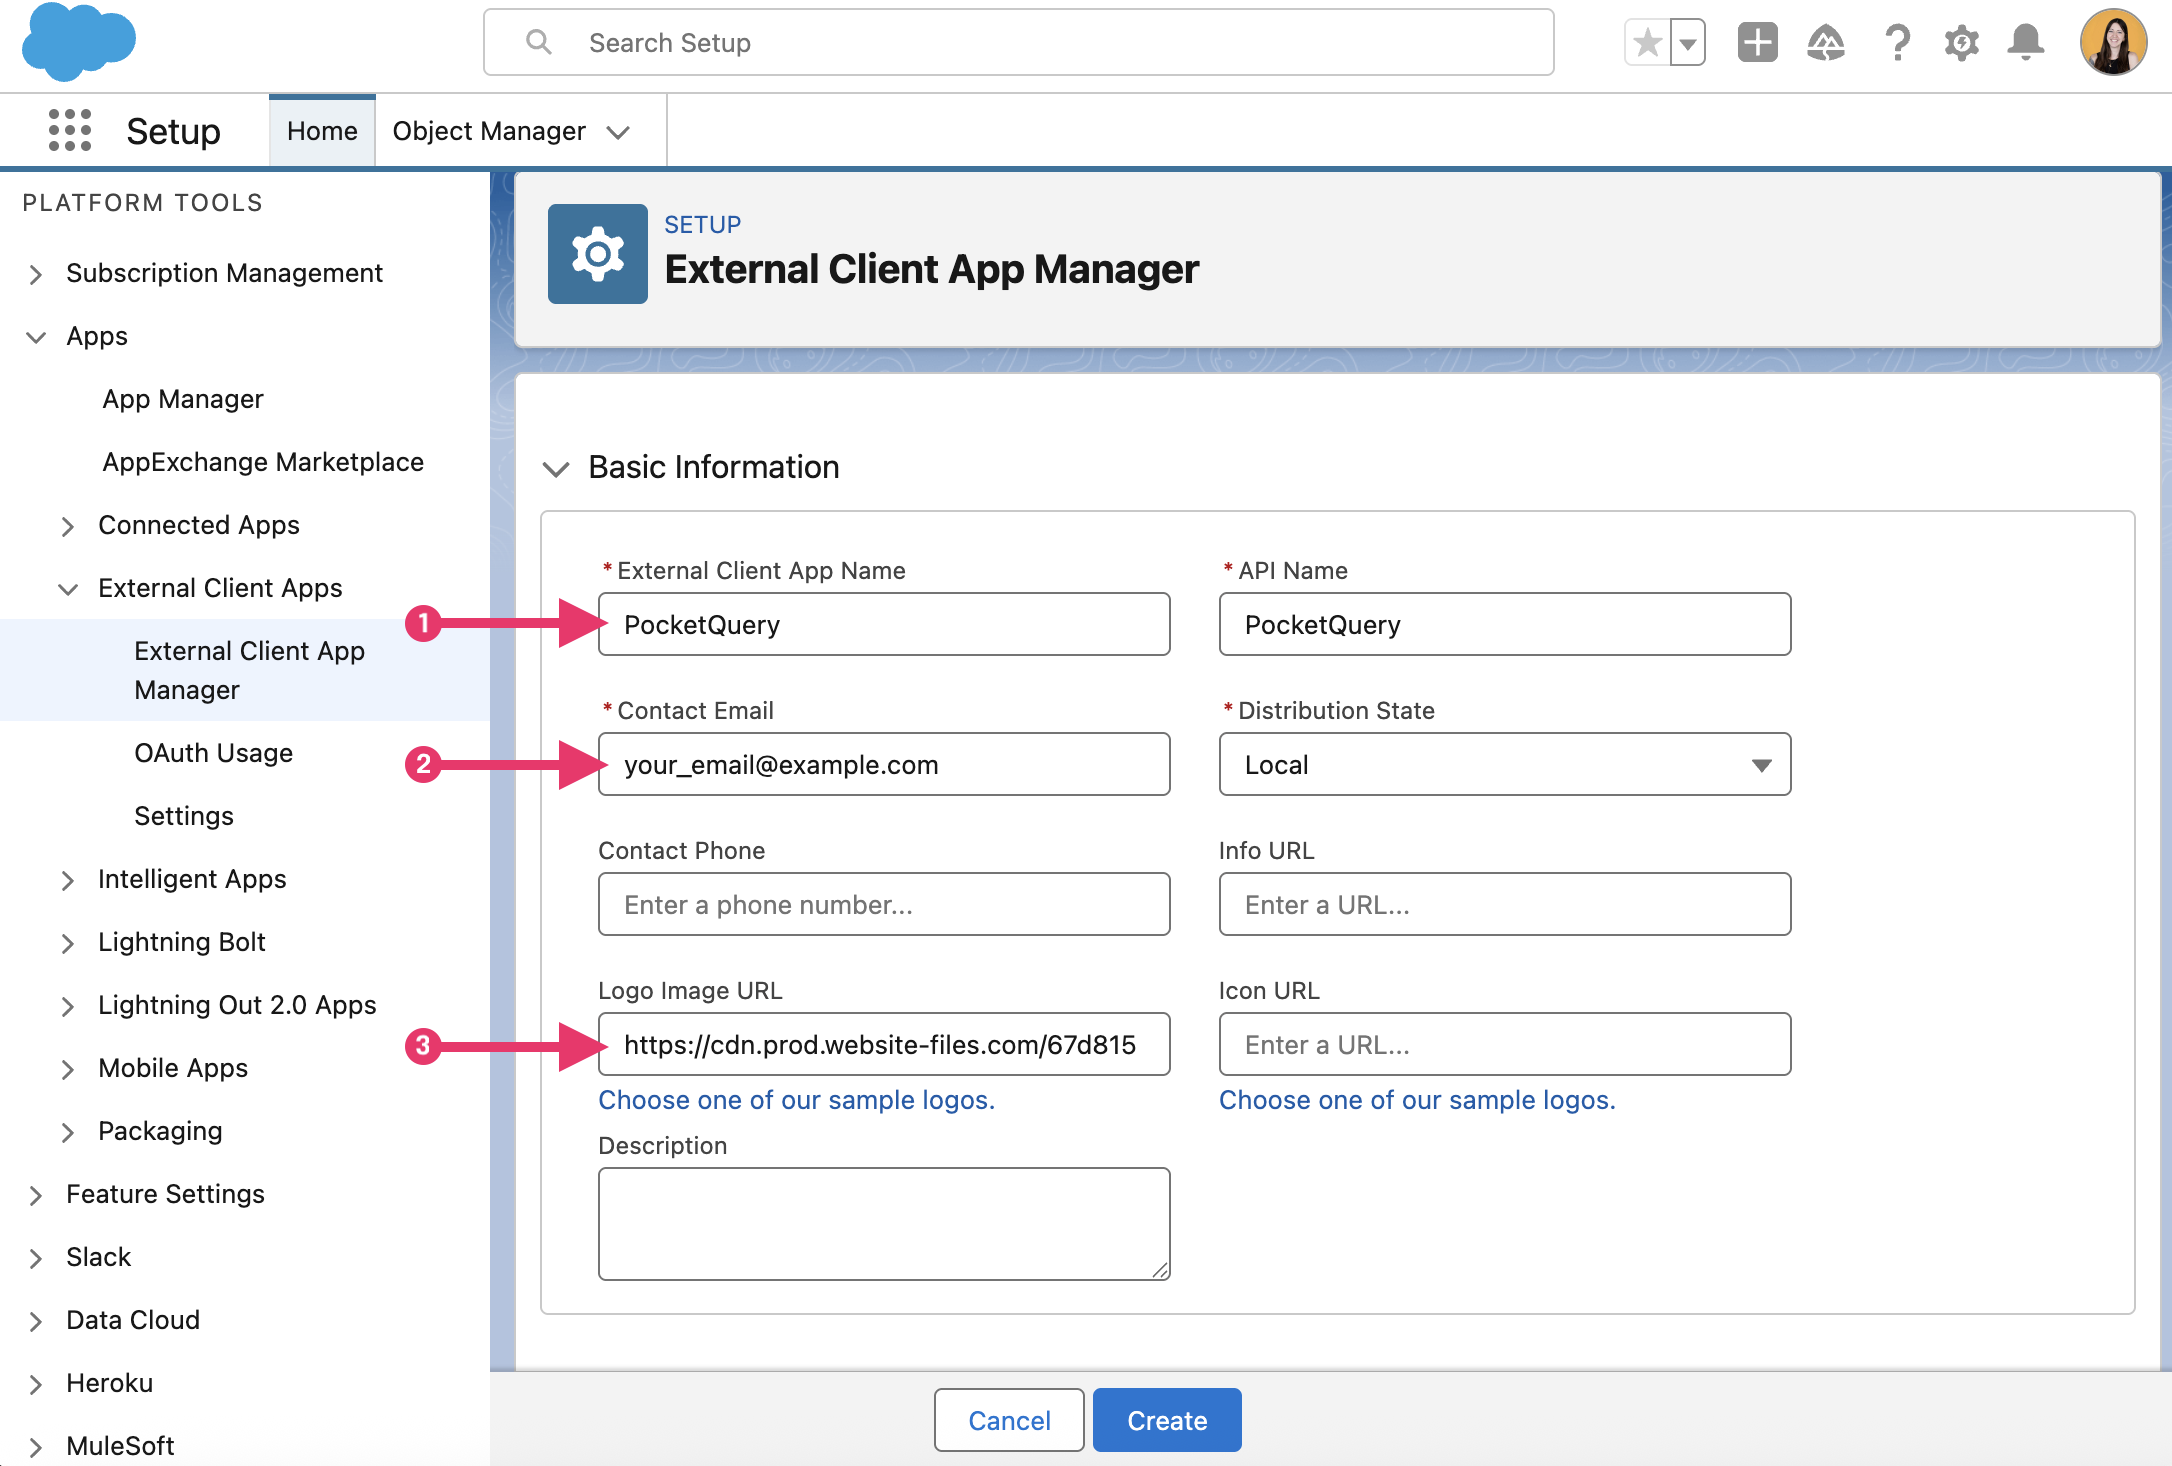The width and height of the screenshot is (2172, 1466).
Task: Choose one of our sample logos
Action: click(796, 1100)
